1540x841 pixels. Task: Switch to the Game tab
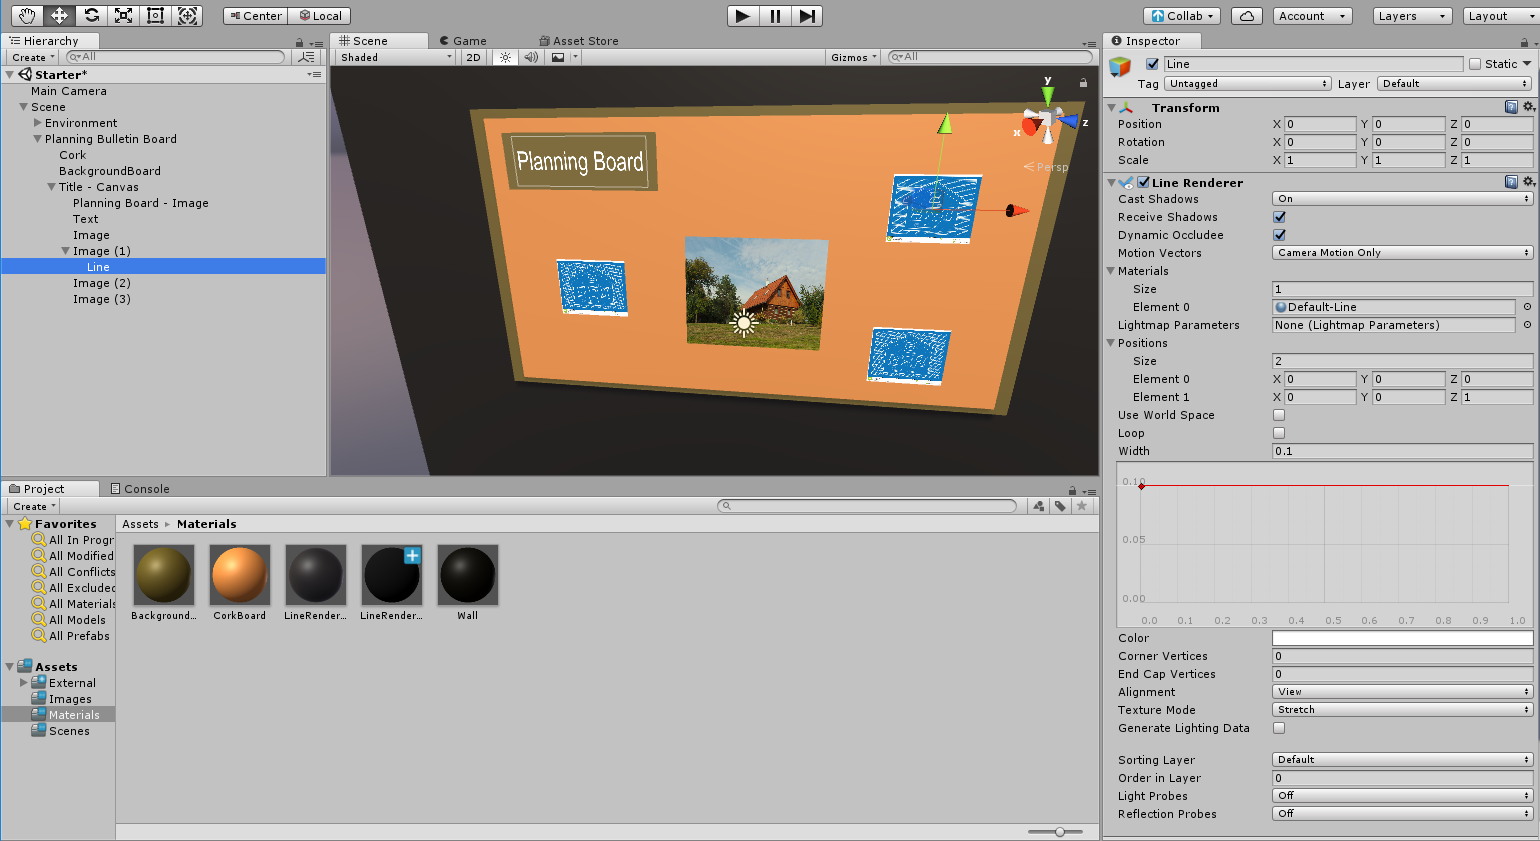pyautogui.click(x=463, y=41)
